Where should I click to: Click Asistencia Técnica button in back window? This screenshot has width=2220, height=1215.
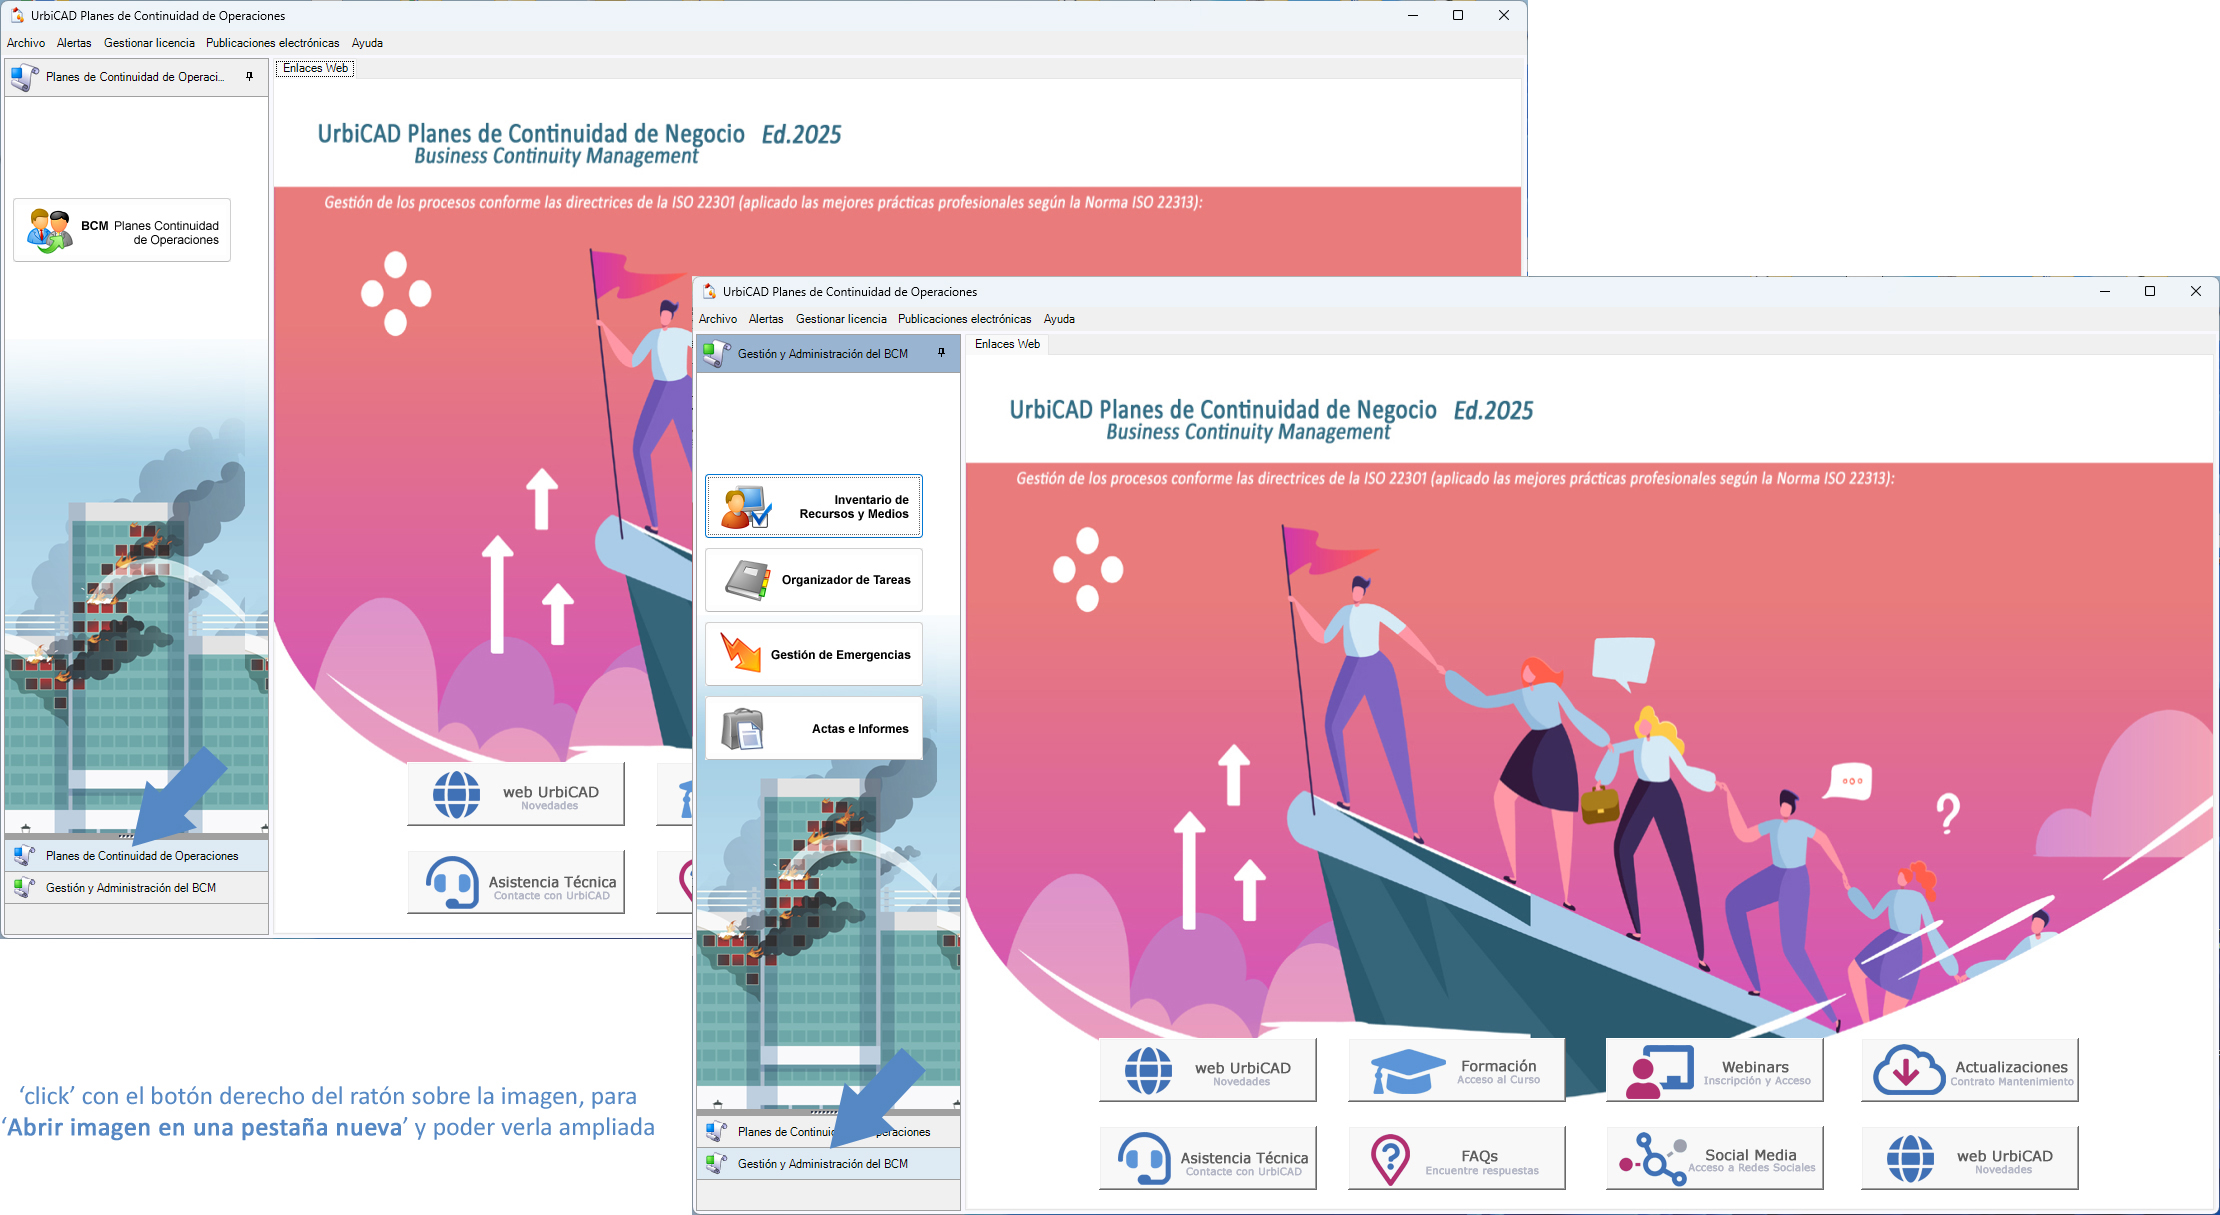(516, 882)
